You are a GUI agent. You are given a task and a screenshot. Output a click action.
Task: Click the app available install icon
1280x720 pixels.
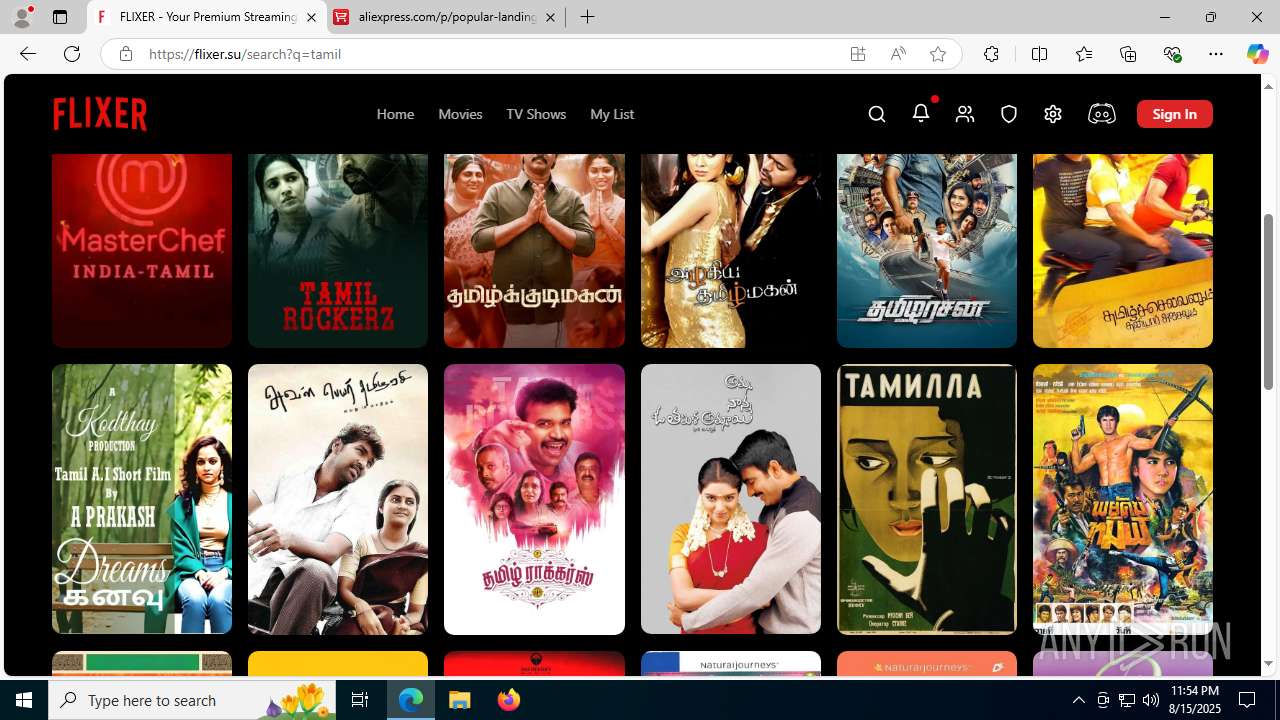[858, 54]
